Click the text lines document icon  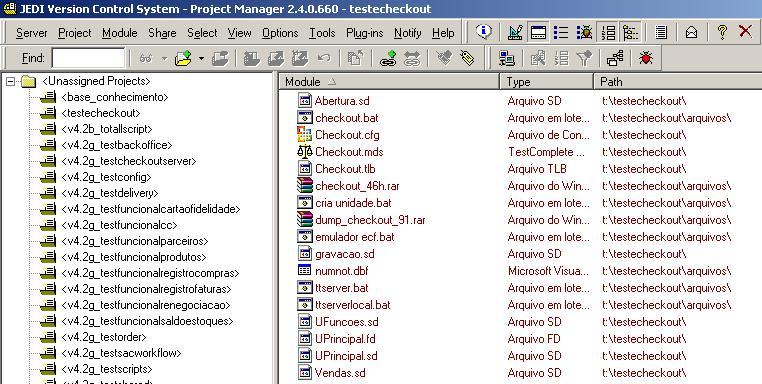point(660,33)
